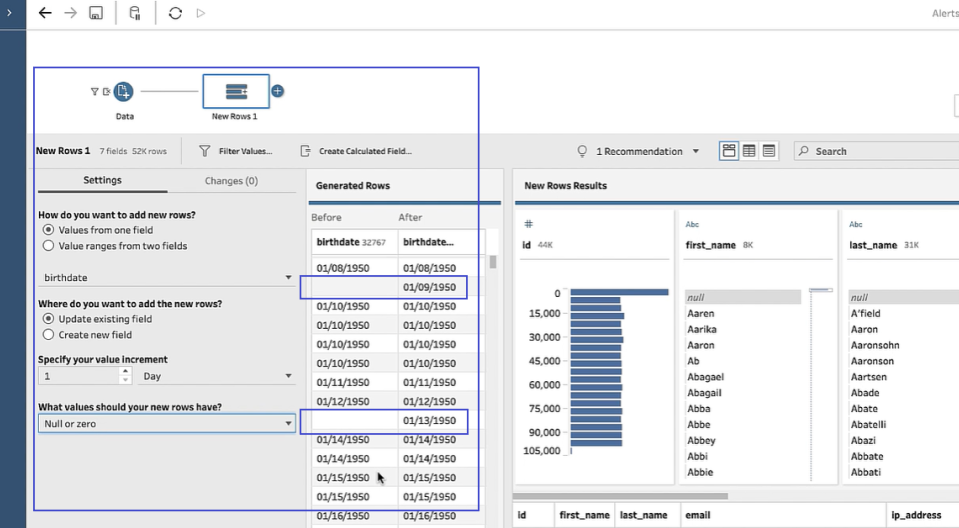The image size is (959, 528).
Task: Expand the left sidebar chevron
Action: coord(9,13)
